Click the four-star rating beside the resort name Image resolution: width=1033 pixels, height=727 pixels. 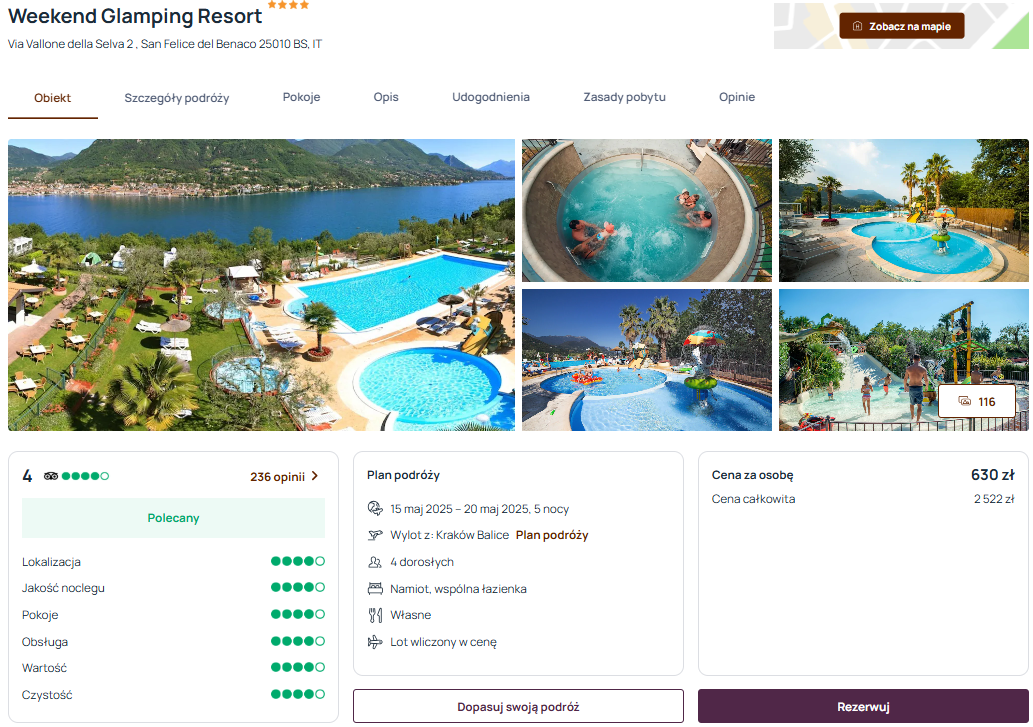288,5
